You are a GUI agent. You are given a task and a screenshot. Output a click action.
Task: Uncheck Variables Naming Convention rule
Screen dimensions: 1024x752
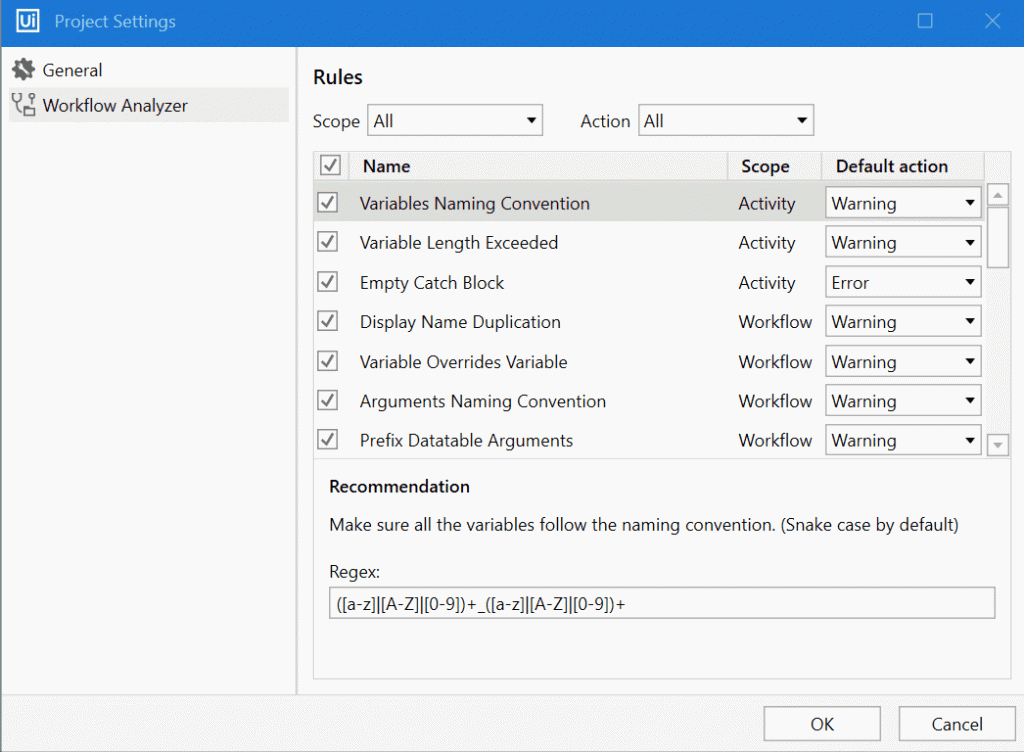(328, 202)
